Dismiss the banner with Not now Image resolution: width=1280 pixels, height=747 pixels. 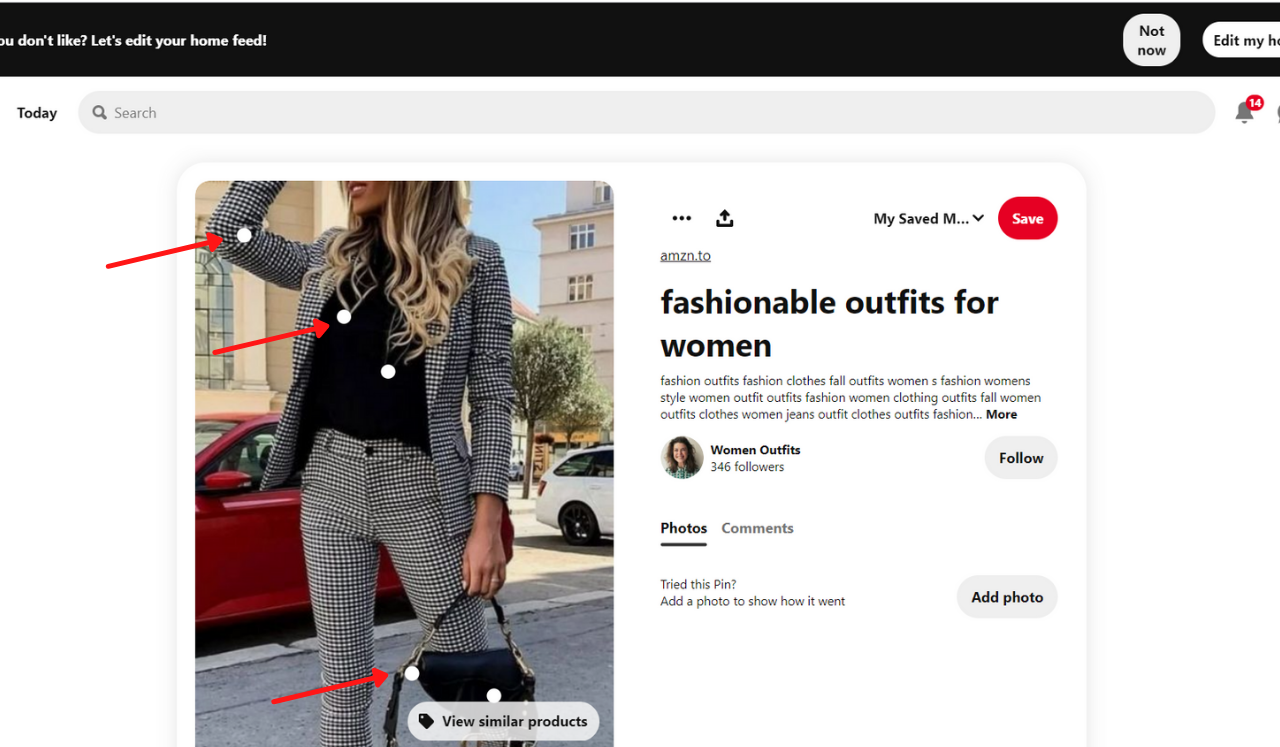pos(1151,41)
